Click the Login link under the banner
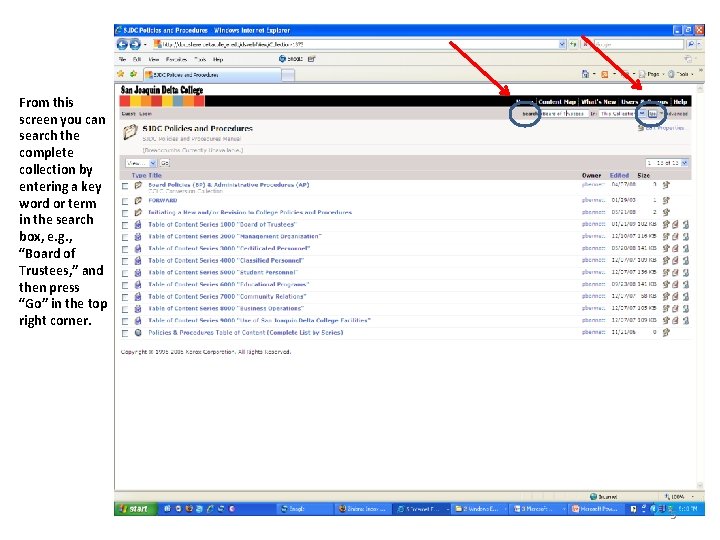The width and height of the screenshot is (720, 540). coord(145,113)
